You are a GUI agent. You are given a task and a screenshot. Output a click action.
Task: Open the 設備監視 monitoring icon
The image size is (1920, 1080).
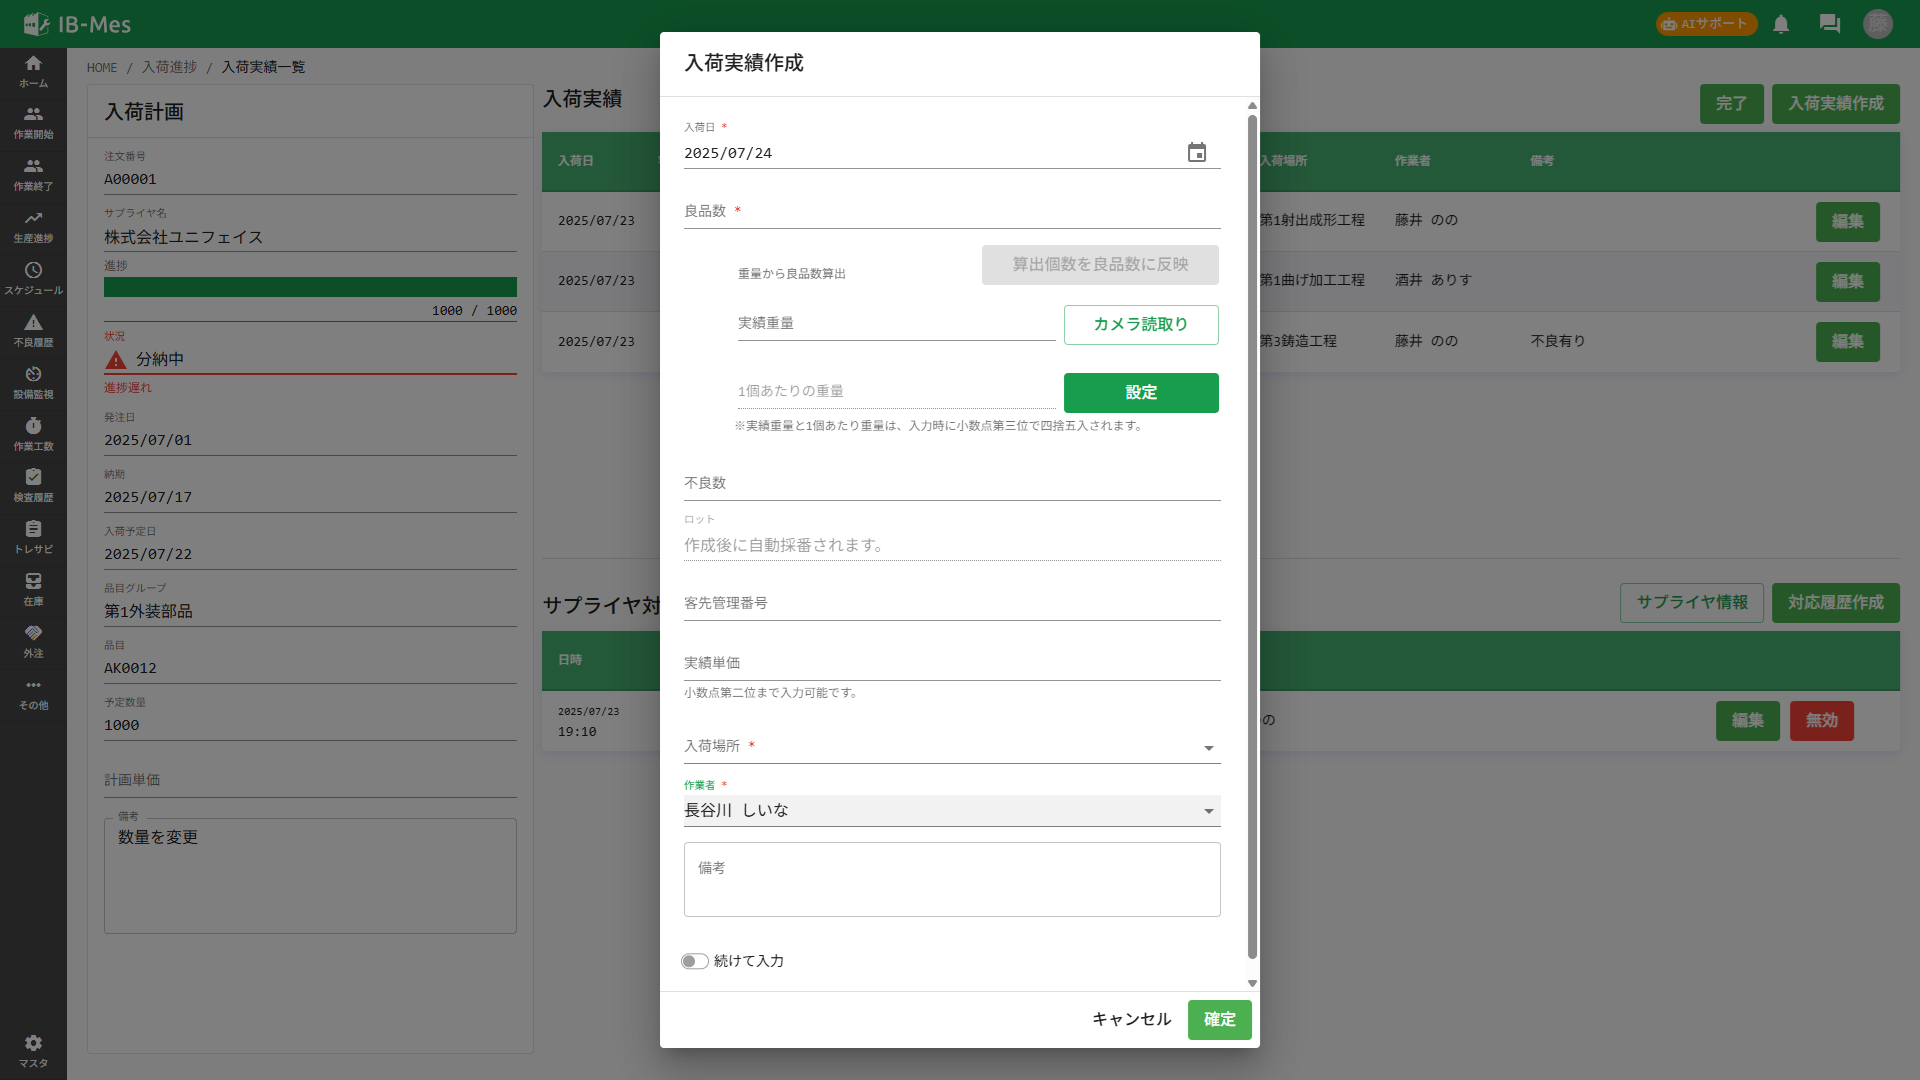coord(33,383)
